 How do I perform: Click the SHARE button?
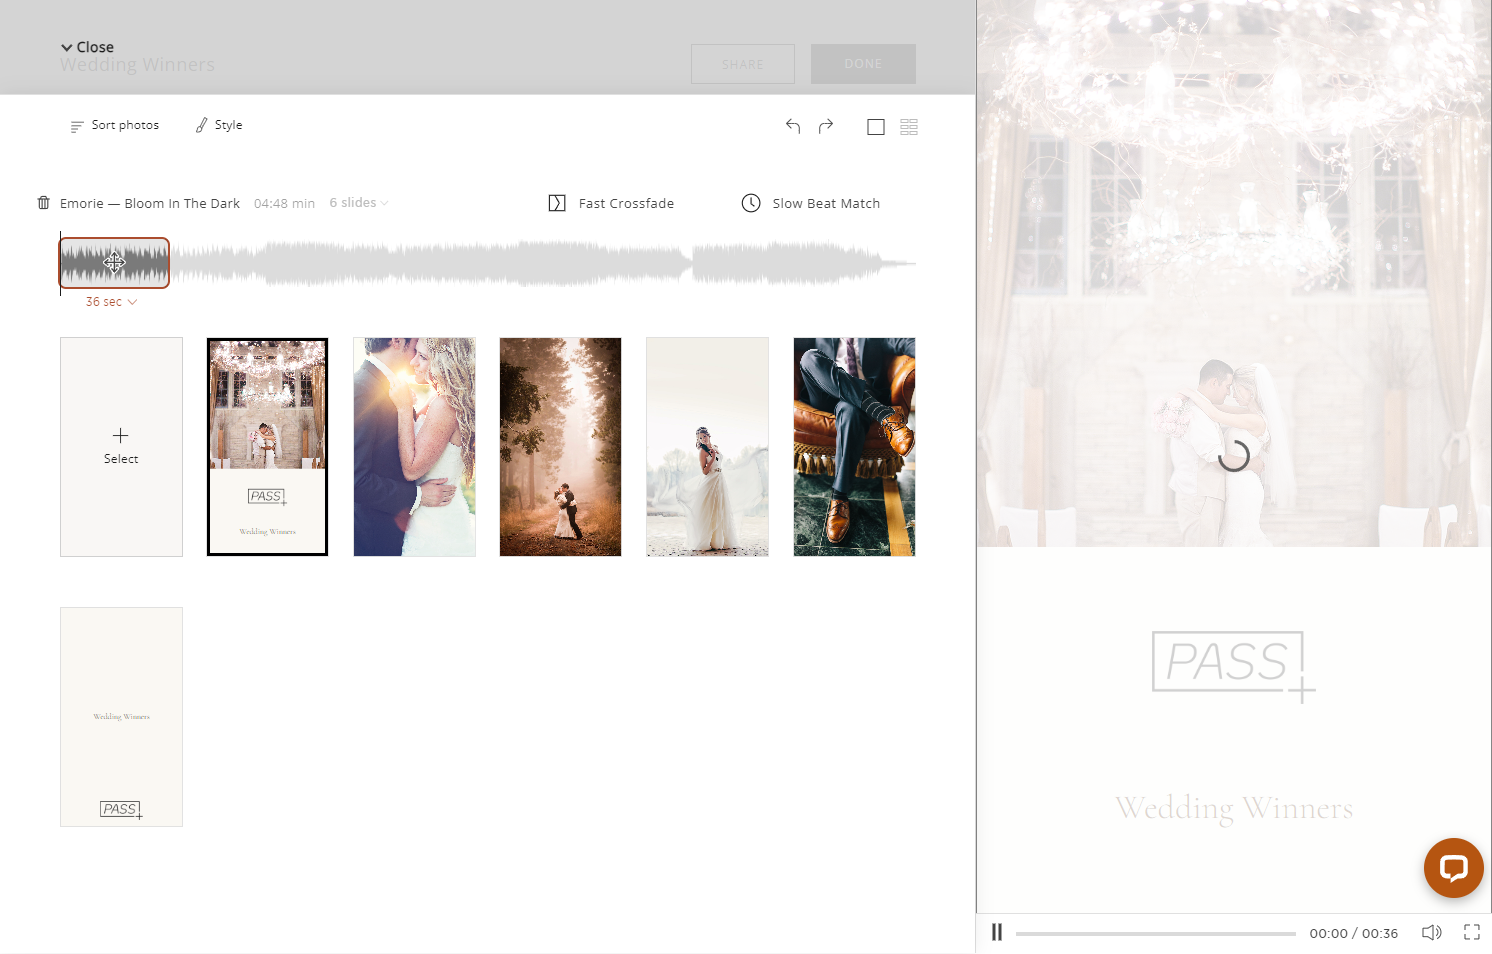743,64
